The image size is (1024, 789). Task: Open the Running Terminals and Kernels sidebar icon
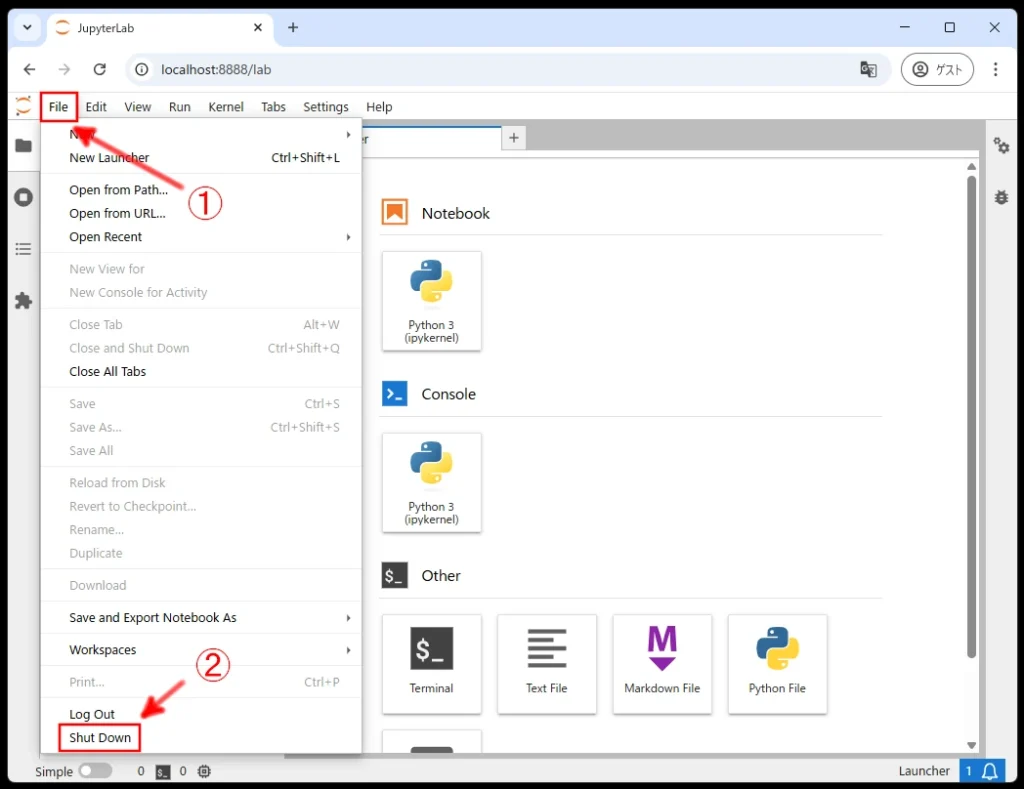24,197
